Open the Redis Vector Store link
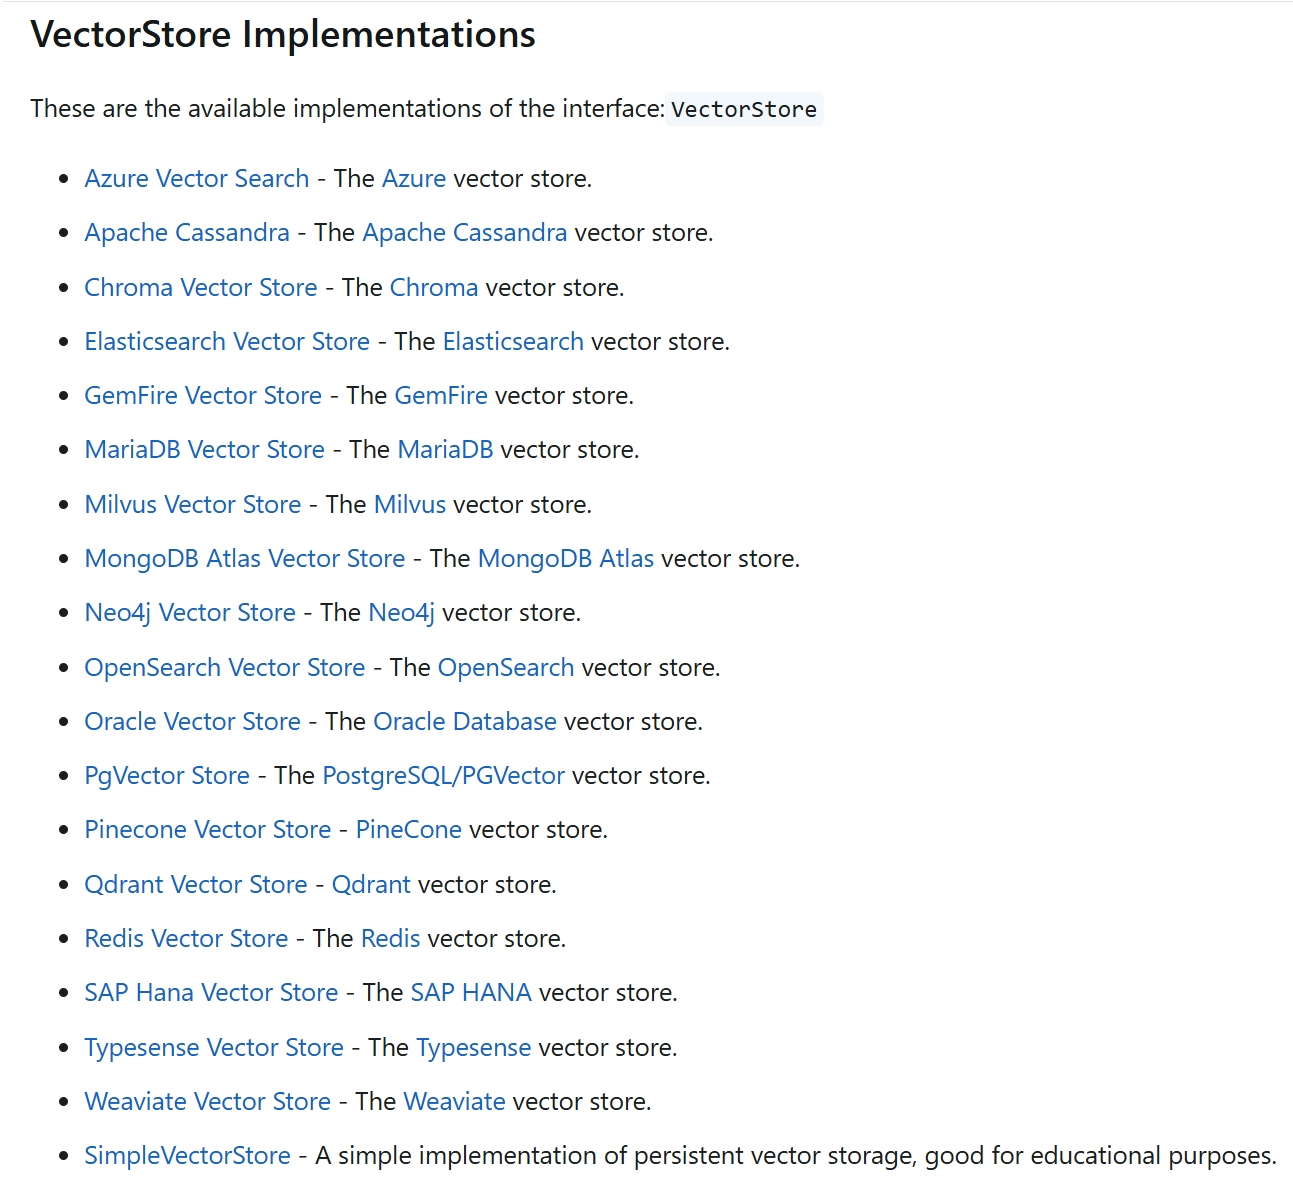This screenshot has width=1293, height=1191. pos(187,939)
